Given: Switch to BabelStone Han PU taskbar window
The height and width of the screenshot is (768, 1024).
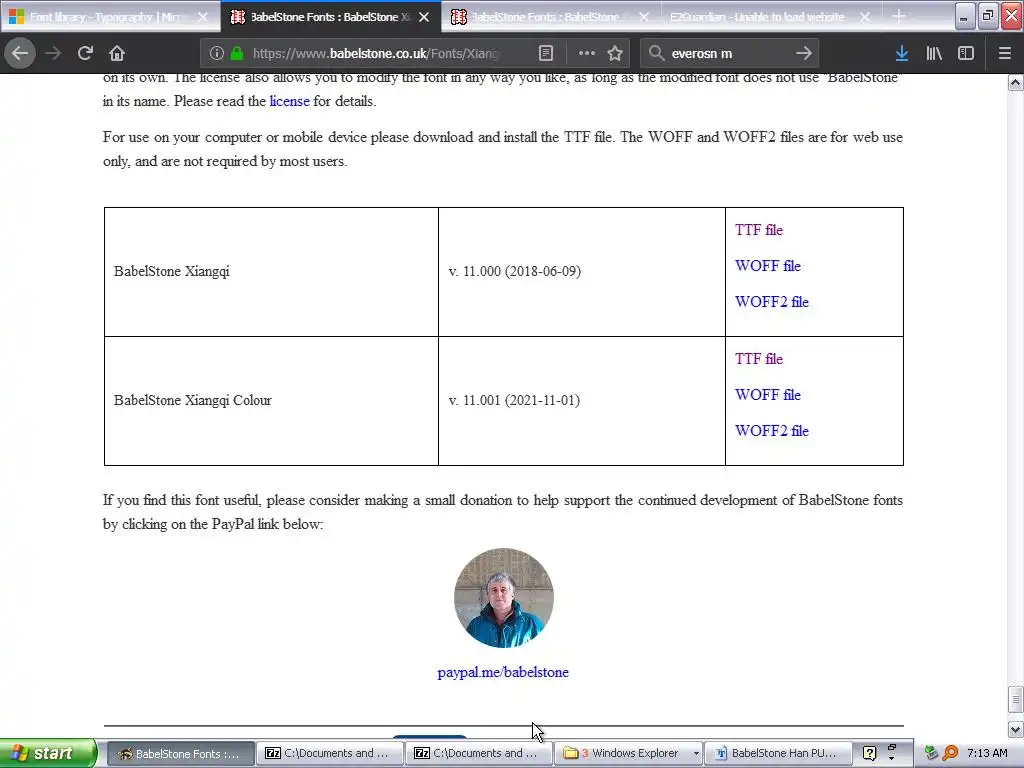Looking at the screenshot, I should pos(778,754).
